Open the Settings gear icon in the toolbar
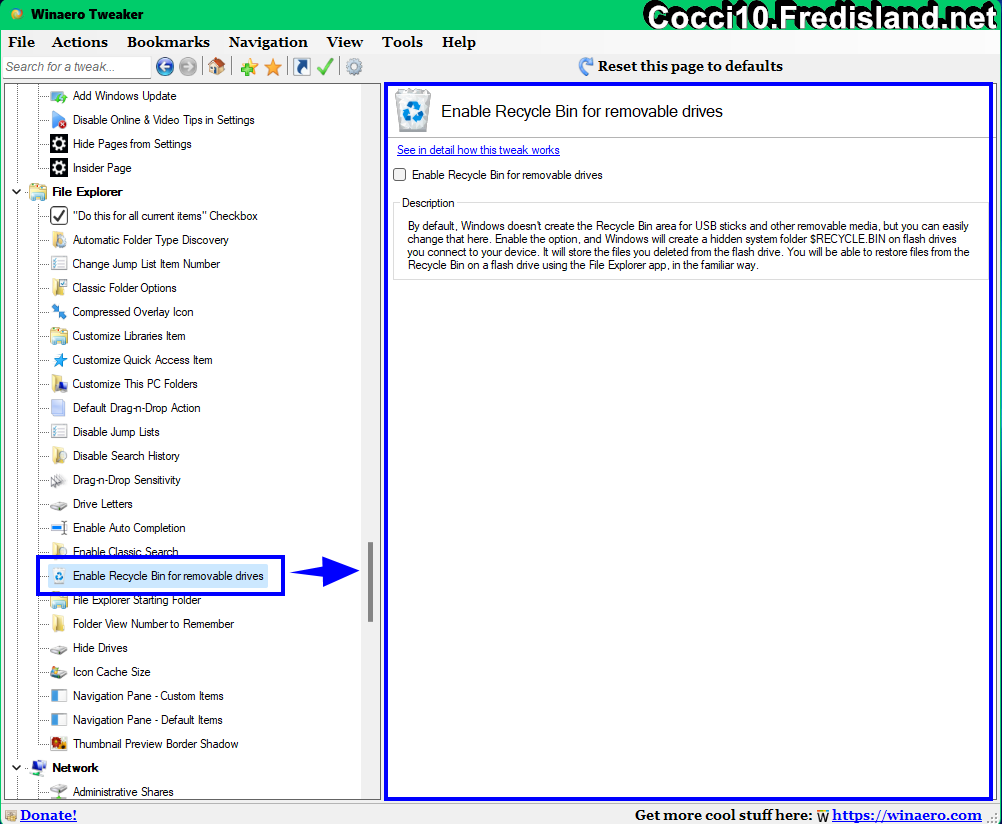This screenshot has height=824, width=1002. coord(354,66)
